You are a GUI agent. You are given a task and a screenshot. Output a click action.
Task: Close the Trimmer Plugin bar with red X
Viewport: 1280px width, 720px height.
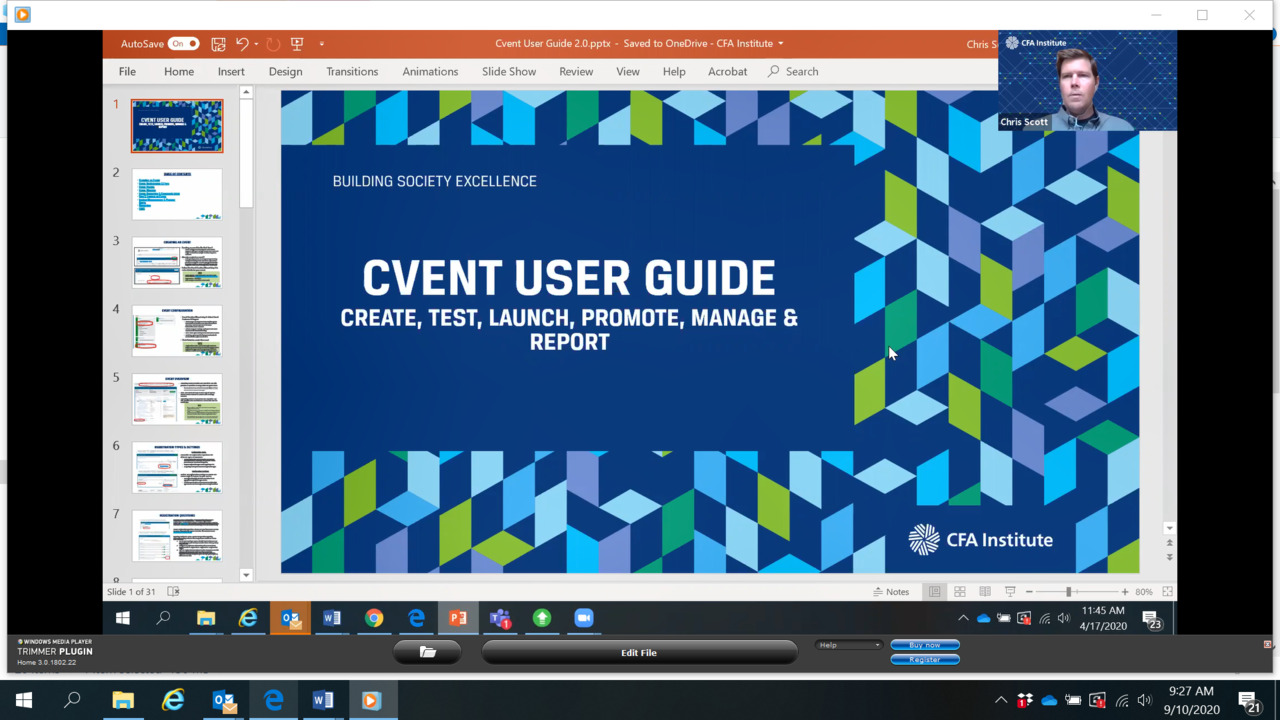tap(1268, 644)
